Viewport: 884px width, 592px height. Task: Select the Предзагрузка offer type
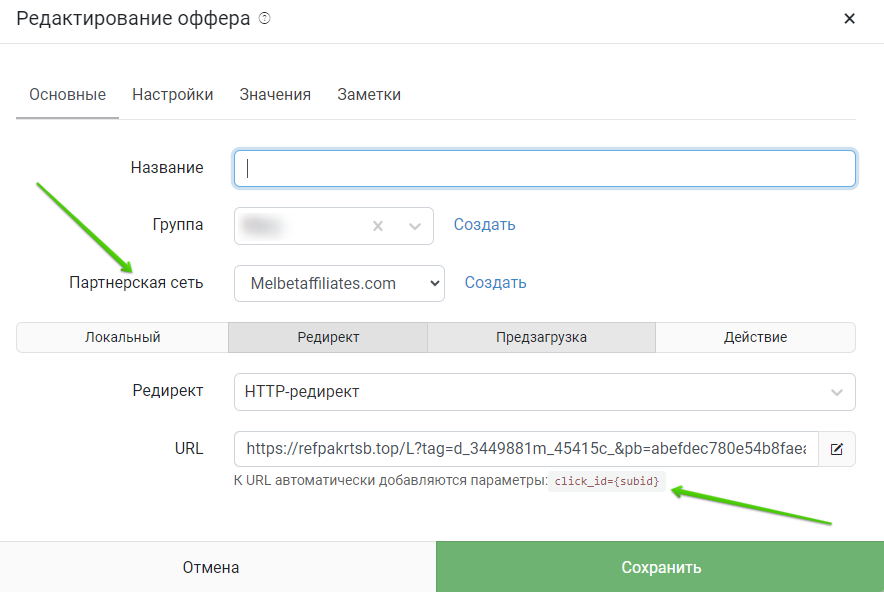point(541,337)
